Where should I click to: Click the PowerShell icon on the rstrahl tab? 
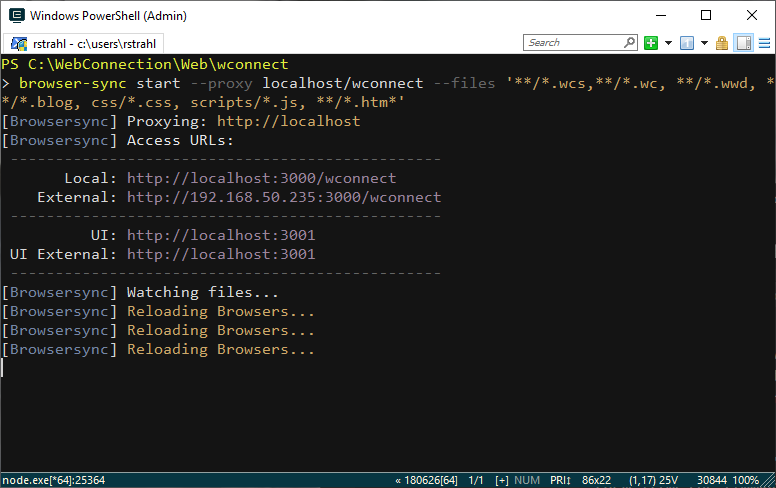[x=19, y=44]
